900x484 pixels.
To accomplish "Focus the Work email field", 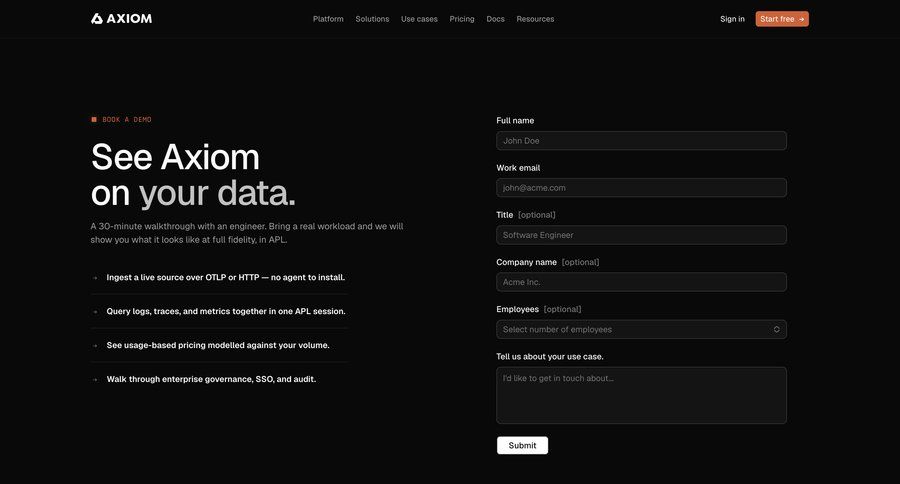I will (641, 188).
